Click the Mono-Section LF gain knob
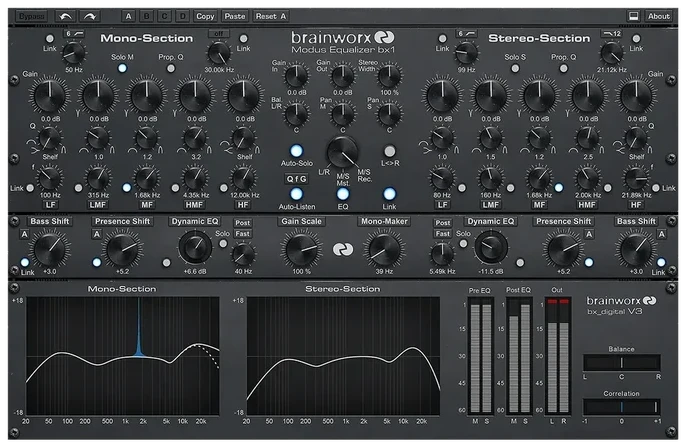 click(x=50, y=96)
